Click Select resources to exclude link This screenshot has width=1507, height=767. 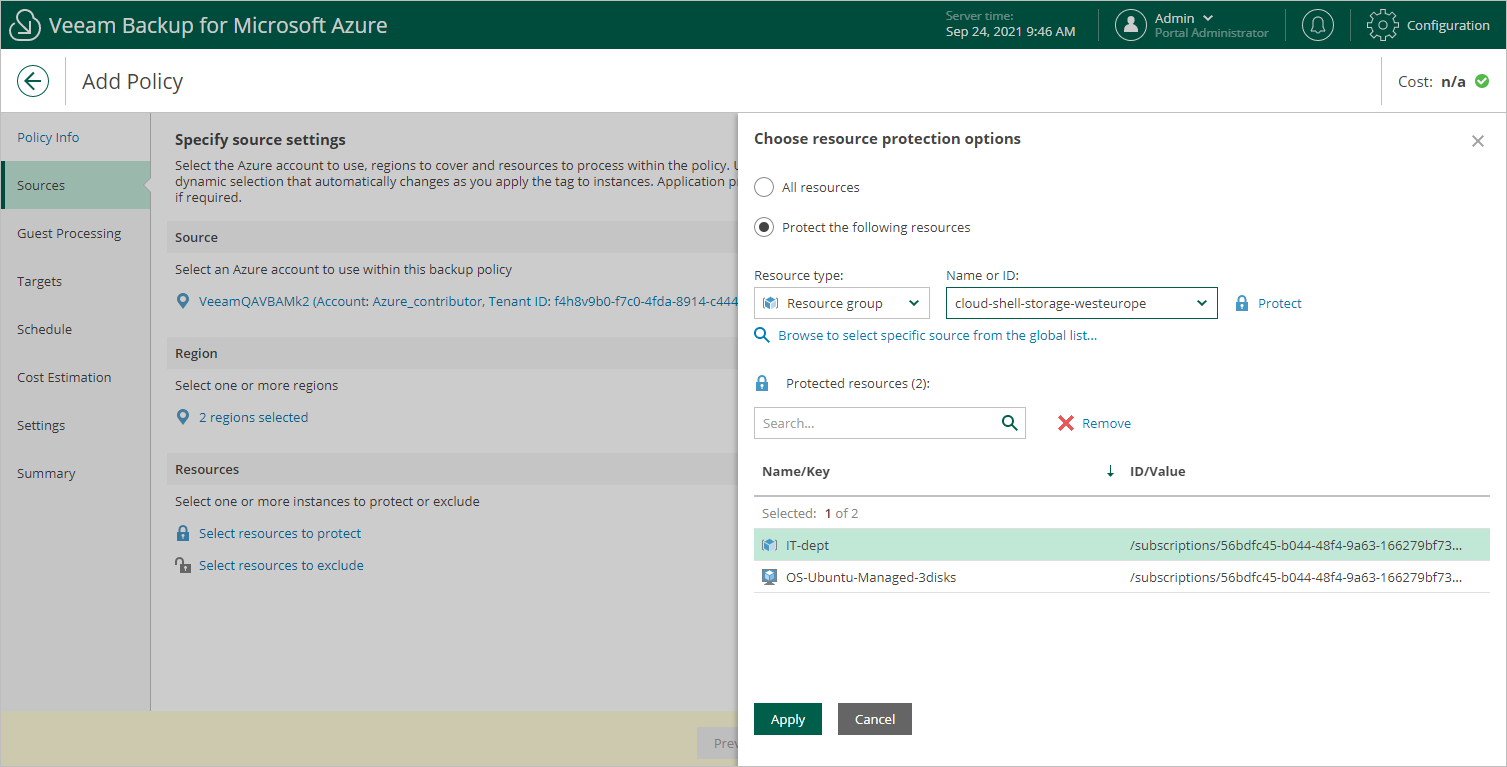[281, 565]
